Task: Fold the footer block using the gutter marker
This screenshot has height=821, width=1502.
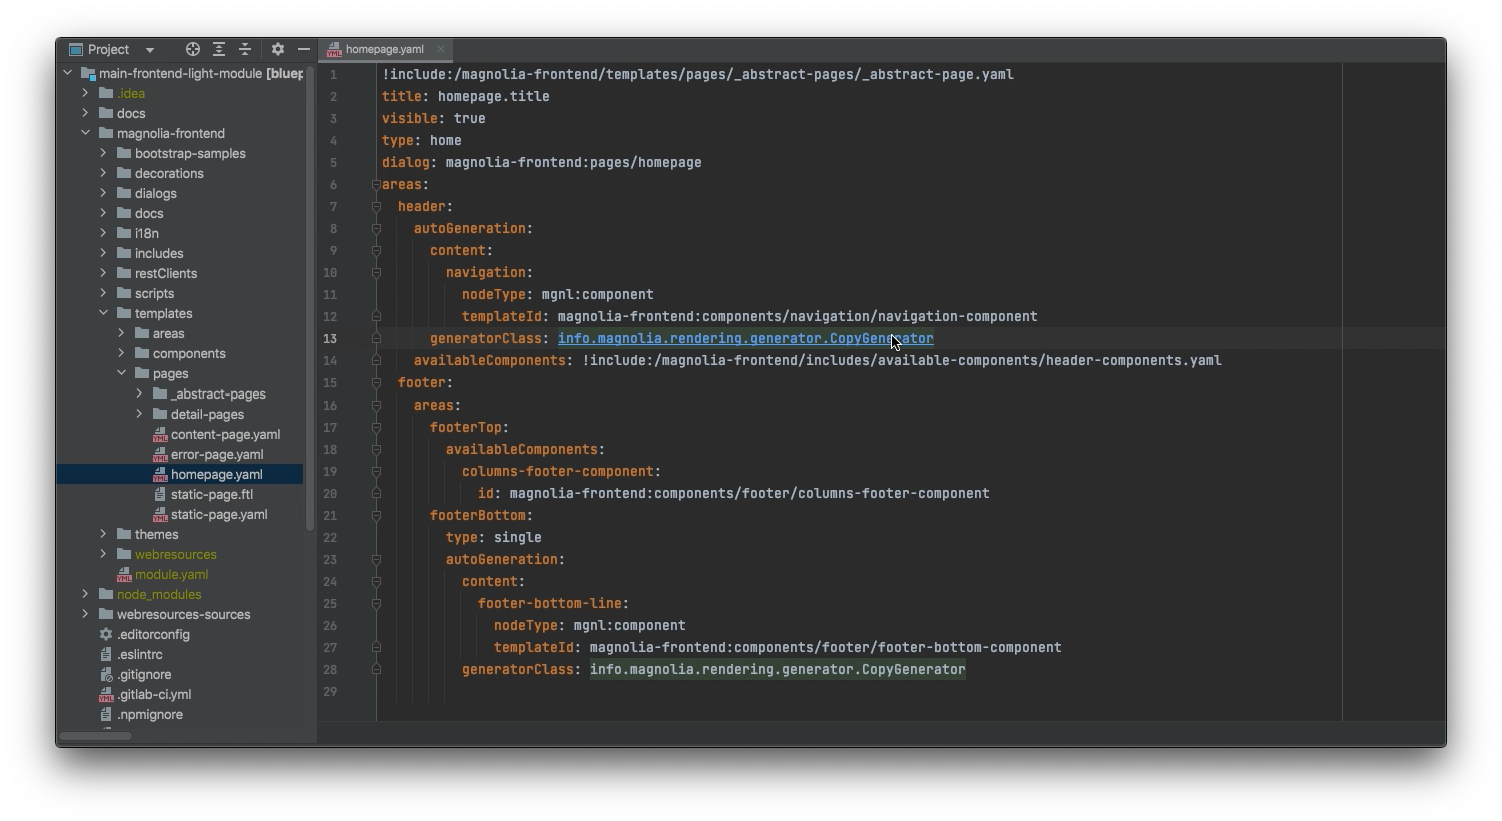Action: pyautogui.click(x=375, y=382)
